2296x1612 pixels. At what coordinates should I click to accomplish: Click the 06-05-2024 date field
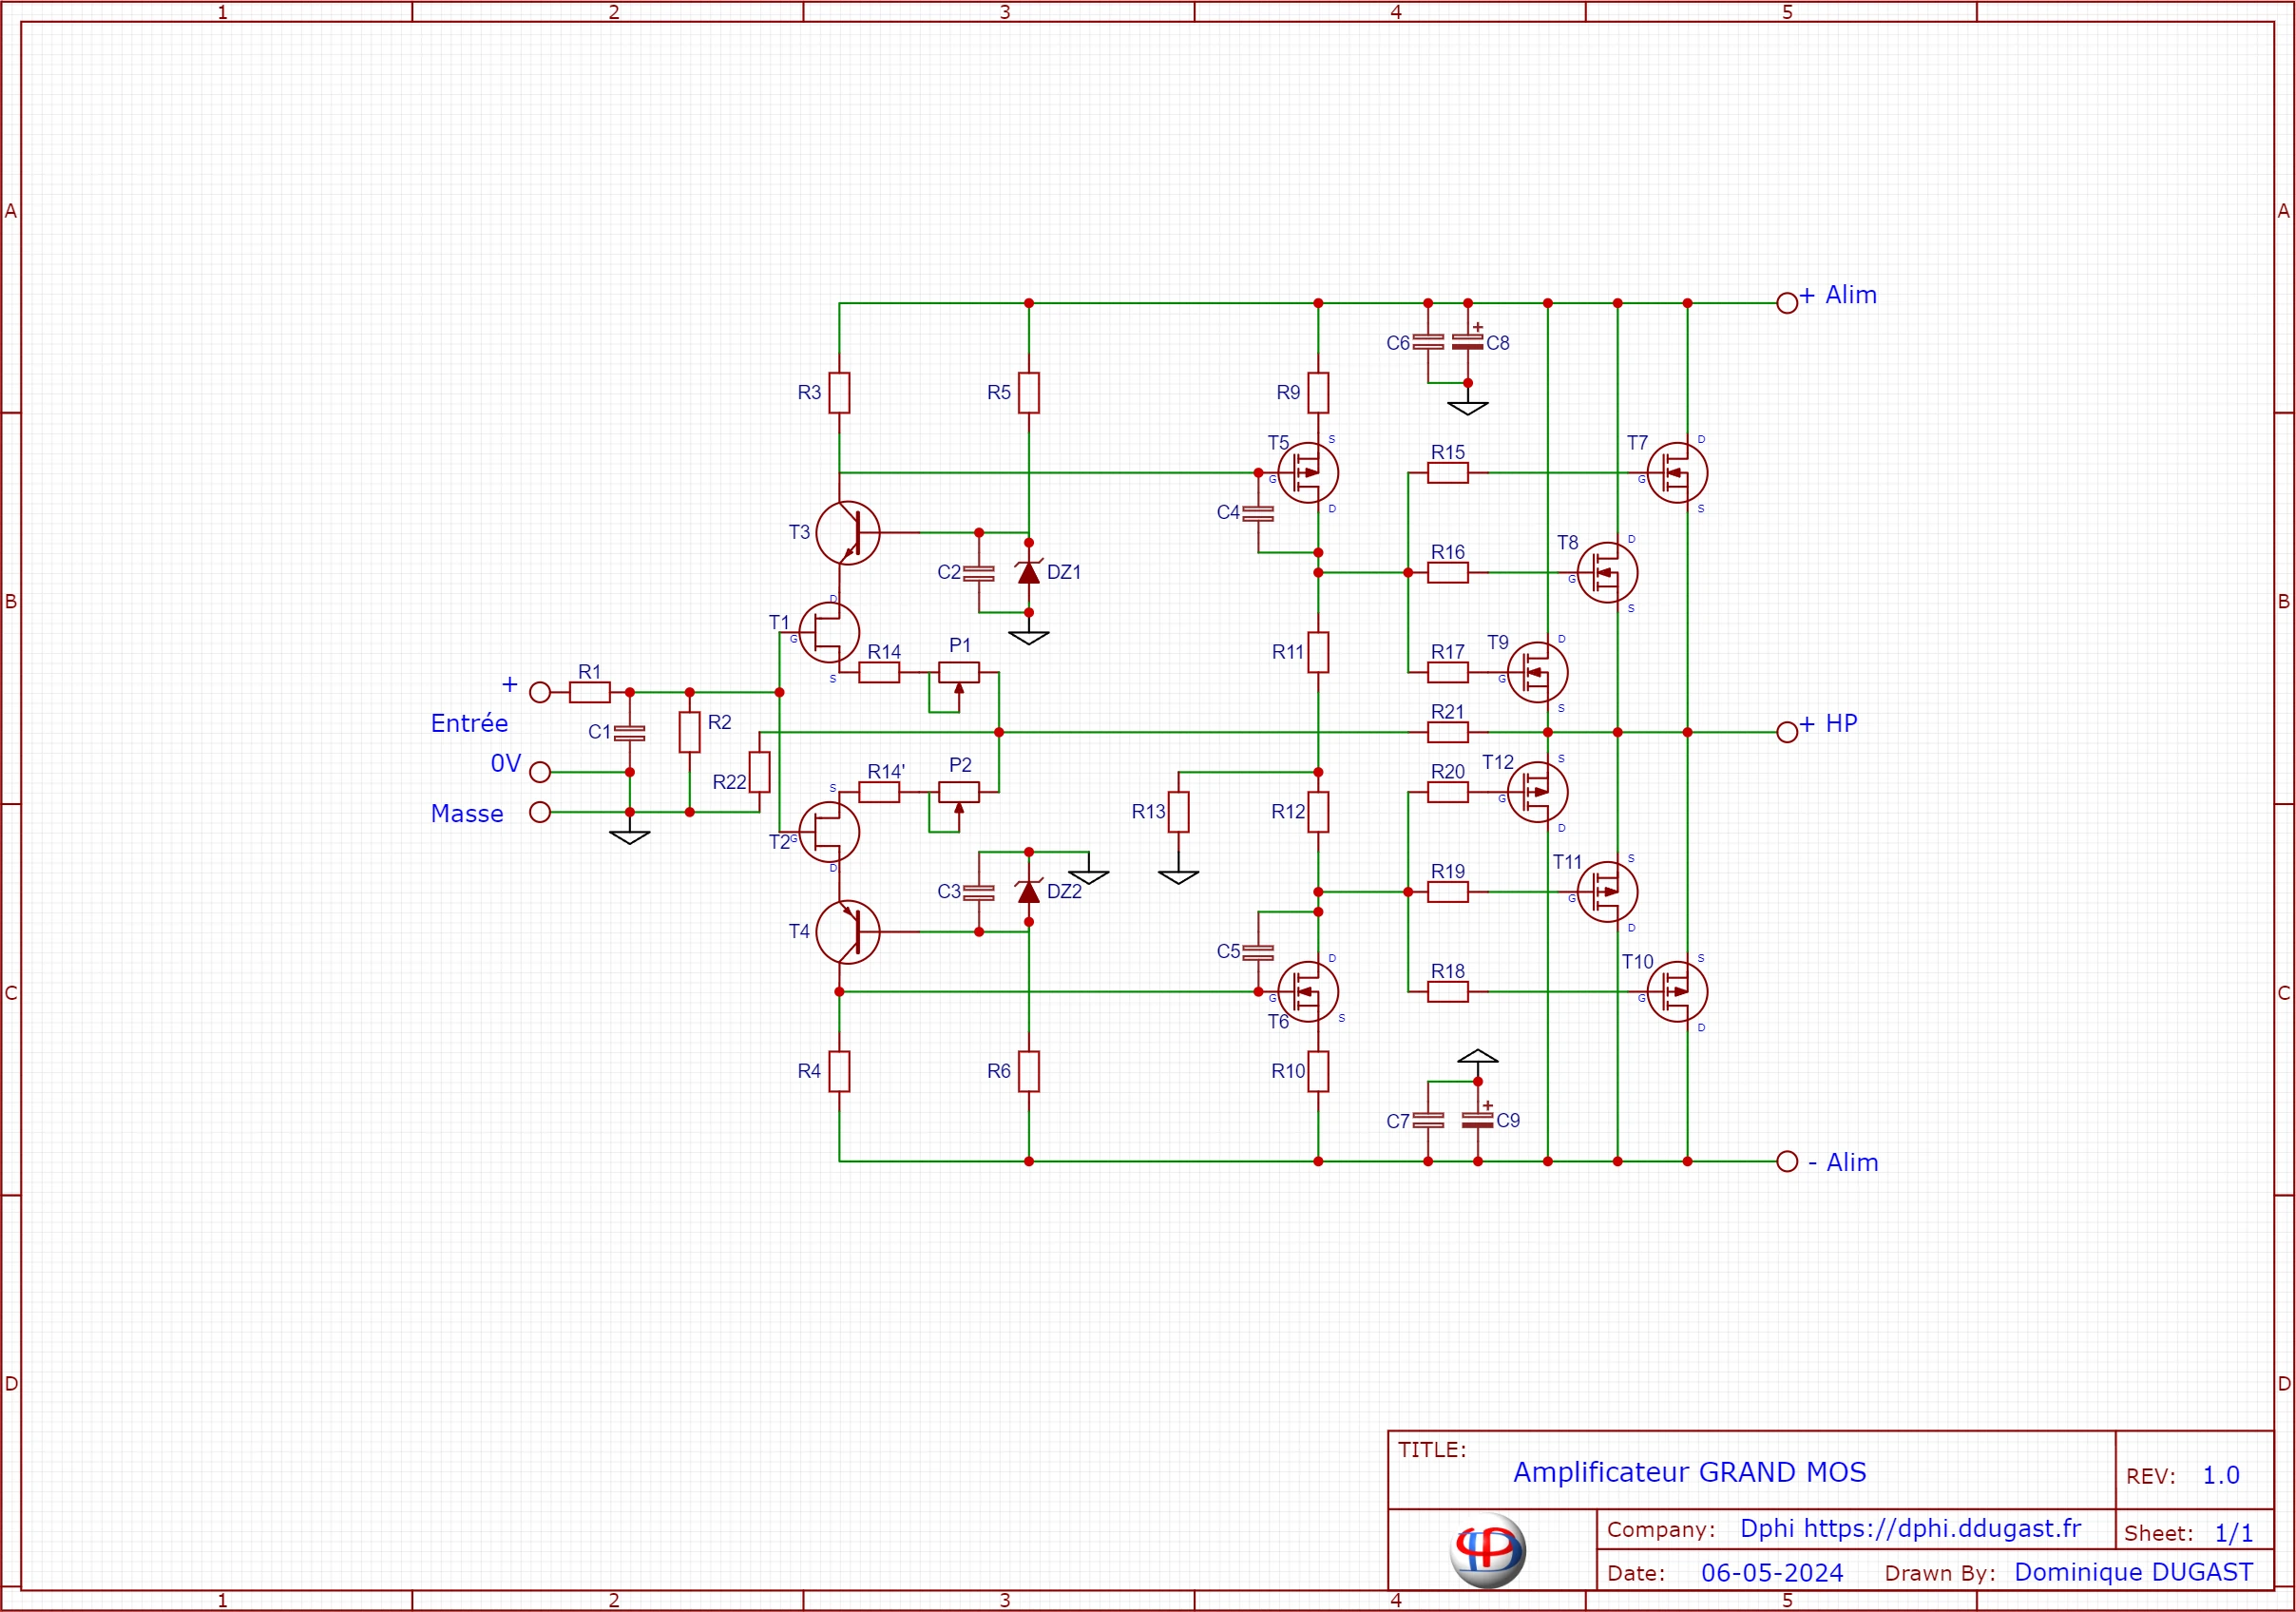pyautogui.click(x=1772, y=1573)
